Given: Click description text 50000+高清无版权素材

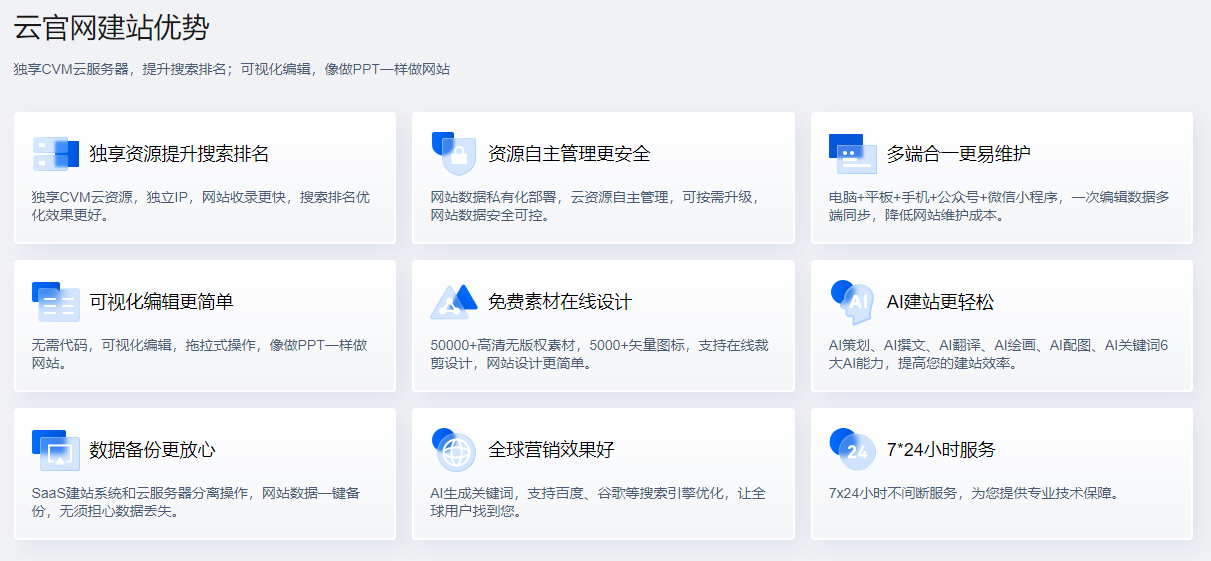Looking at the screenshot, I should click(599, 354).
